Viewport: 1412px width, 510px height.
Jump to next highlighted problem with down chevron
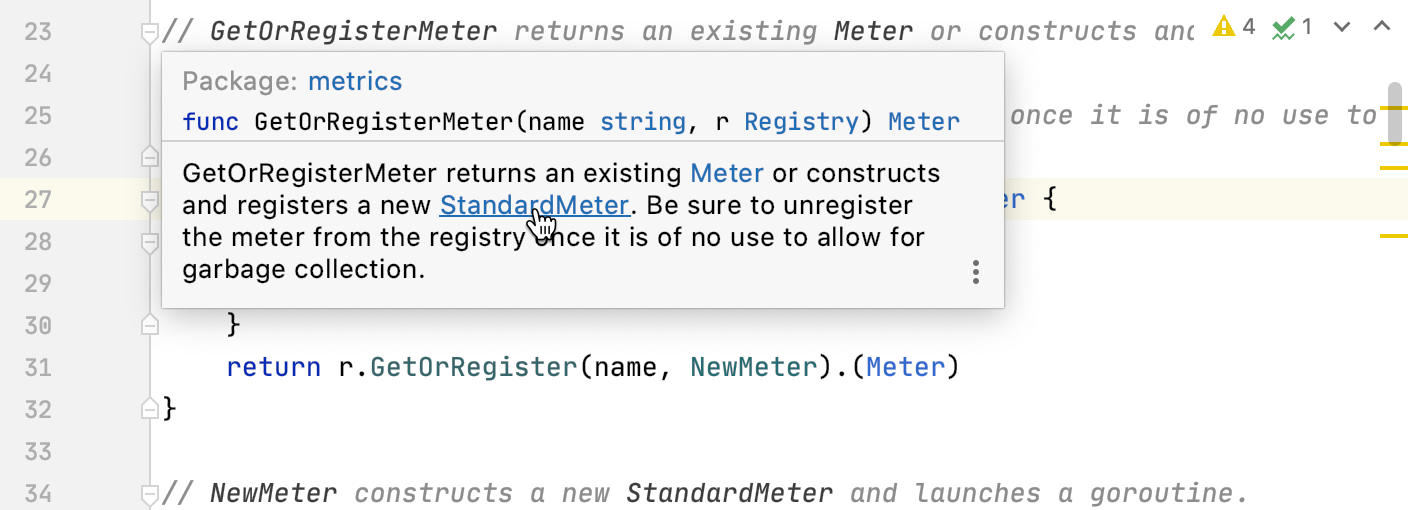point(1343,27)
